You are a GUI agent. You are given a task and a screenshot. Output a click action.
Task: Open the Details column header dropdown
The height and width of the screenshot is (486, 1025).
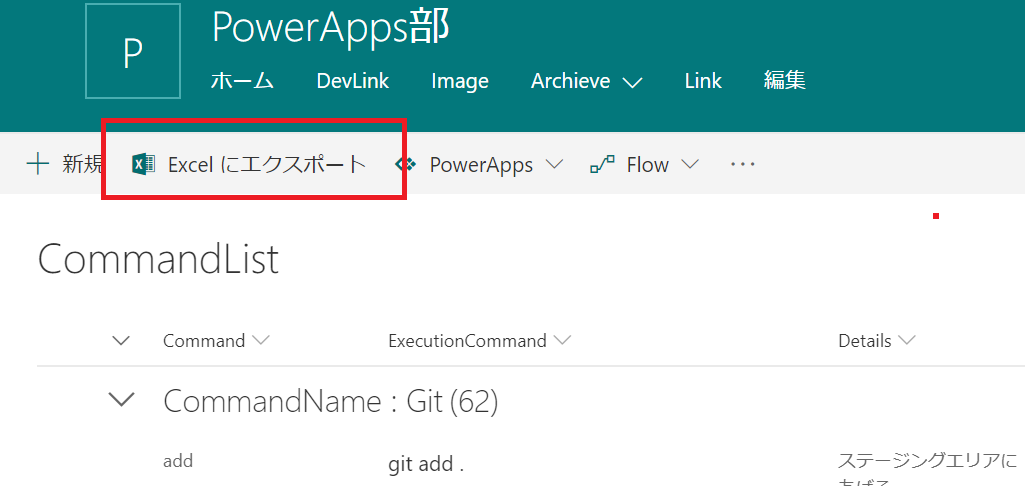[877, 341]
